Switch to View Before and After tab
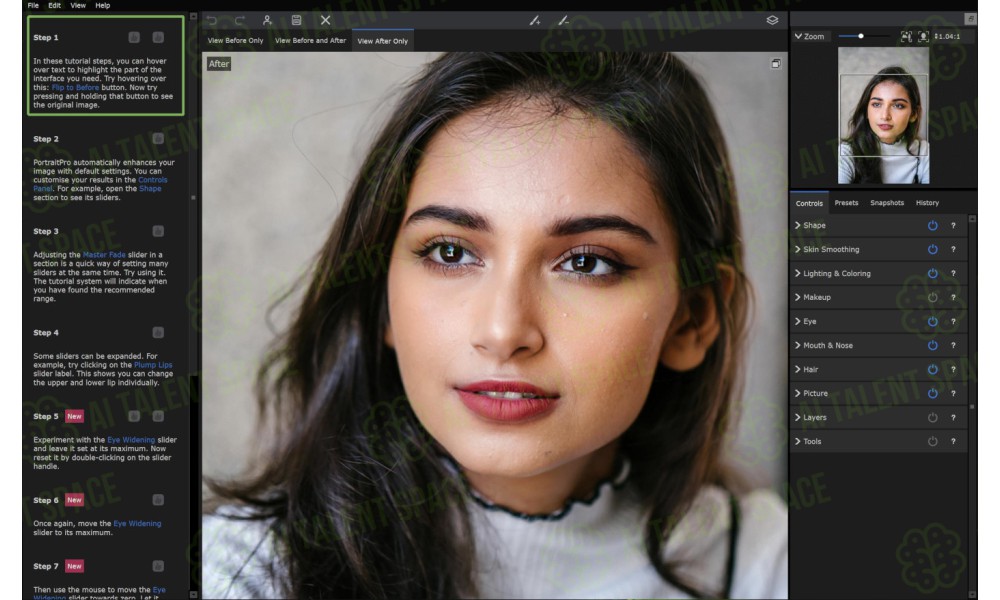The height and width of the screenshot is (600, 1000). [x=311, y=41]
